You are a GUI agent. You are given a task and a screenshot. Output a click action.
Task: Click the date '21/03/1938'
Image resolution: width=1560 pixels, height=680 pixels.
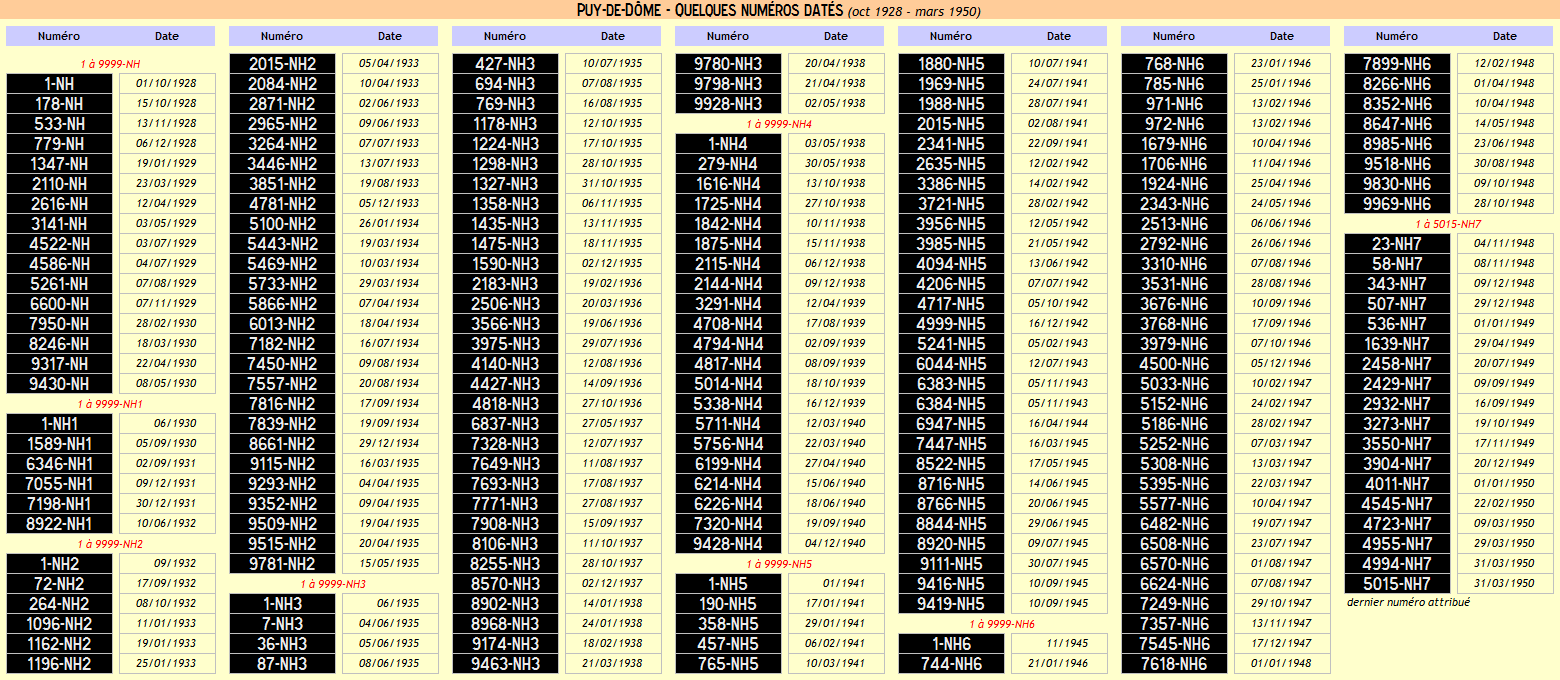[x=612, y=664]
